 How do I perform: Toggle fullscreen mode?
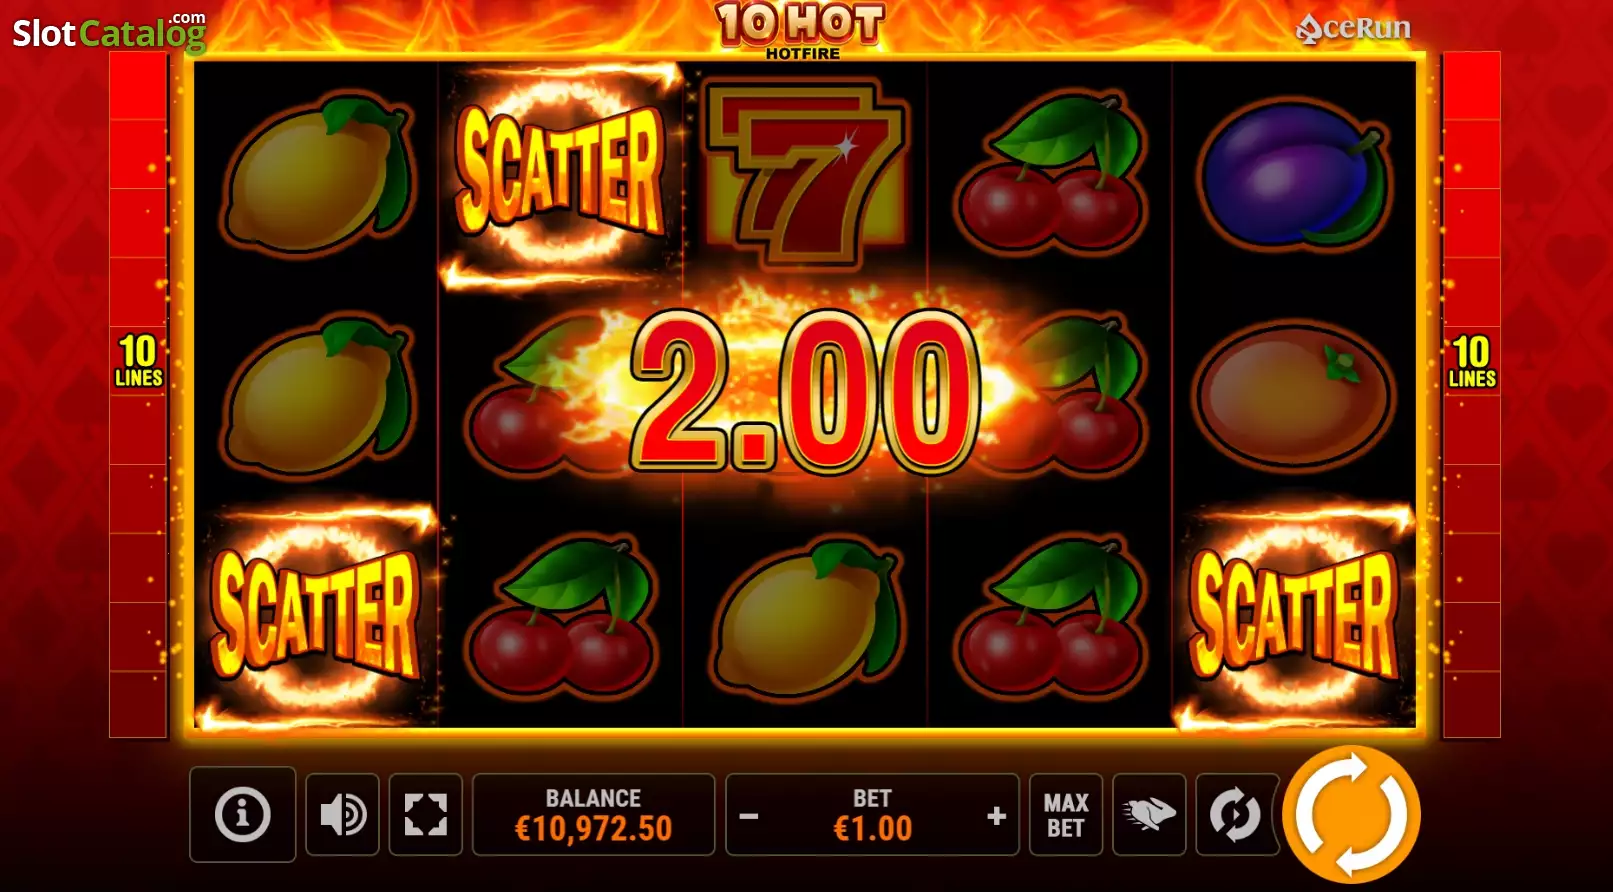point(425,814)
